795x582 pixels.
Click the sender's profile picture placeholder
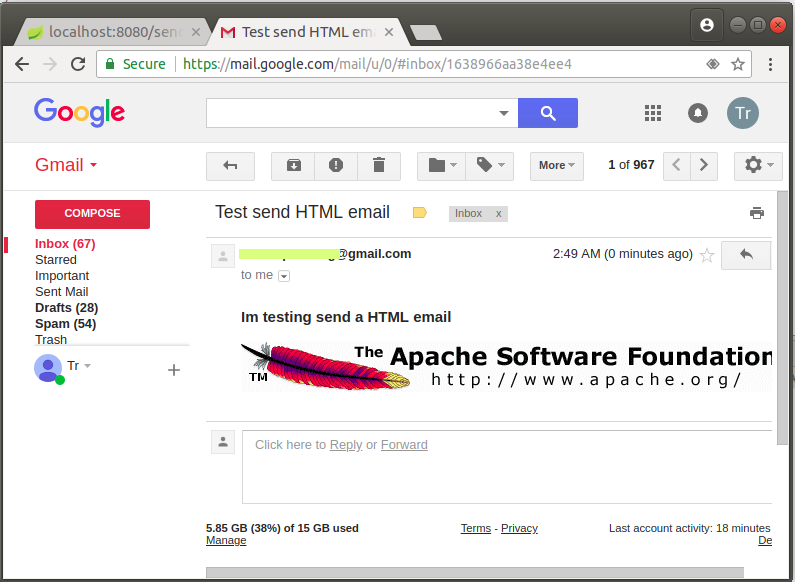223,256
